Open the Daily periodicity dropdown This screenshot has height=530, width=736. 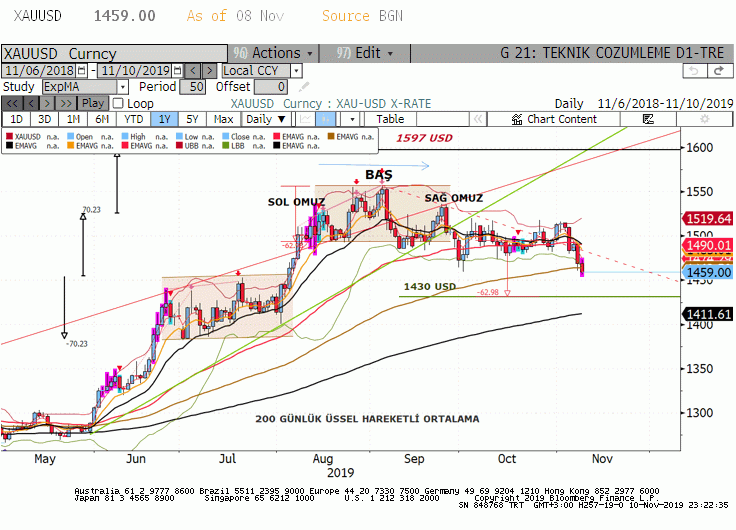pyautogui.click(x=266, y=119)
